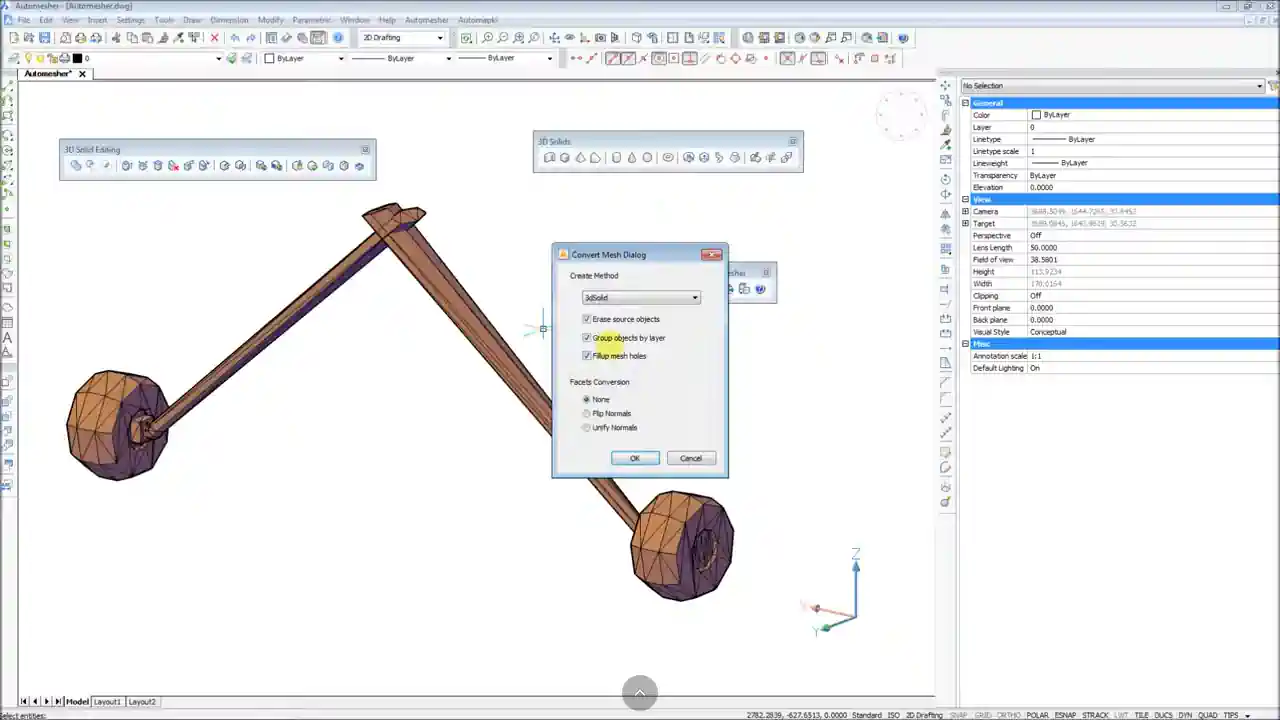Click Cancel in the Convert Mesh Dialog
The image size is (1280, 720).
pos(690,458)
